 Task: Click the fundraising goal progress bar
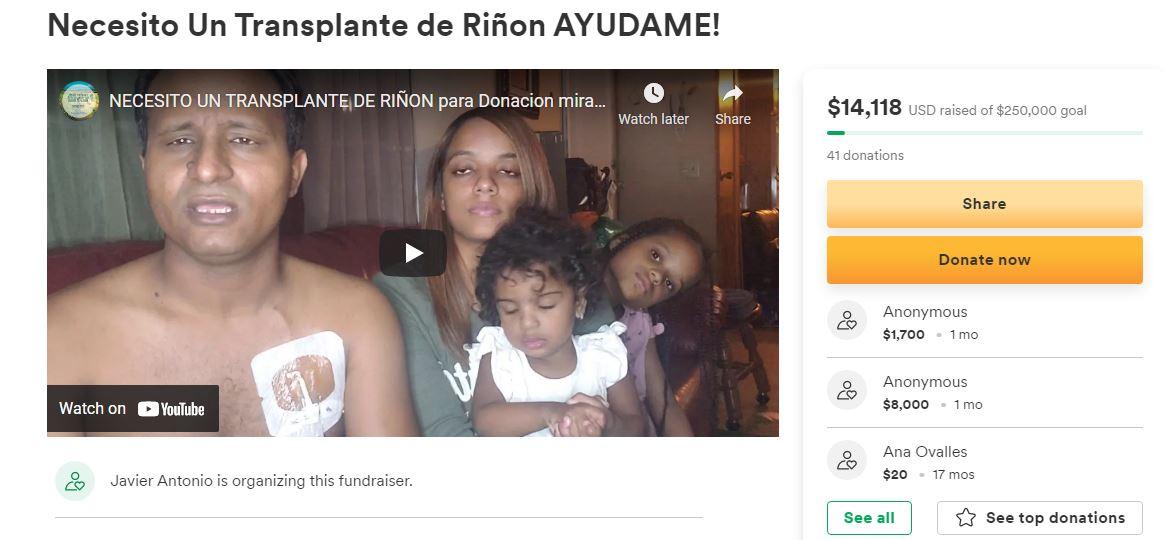984,133
